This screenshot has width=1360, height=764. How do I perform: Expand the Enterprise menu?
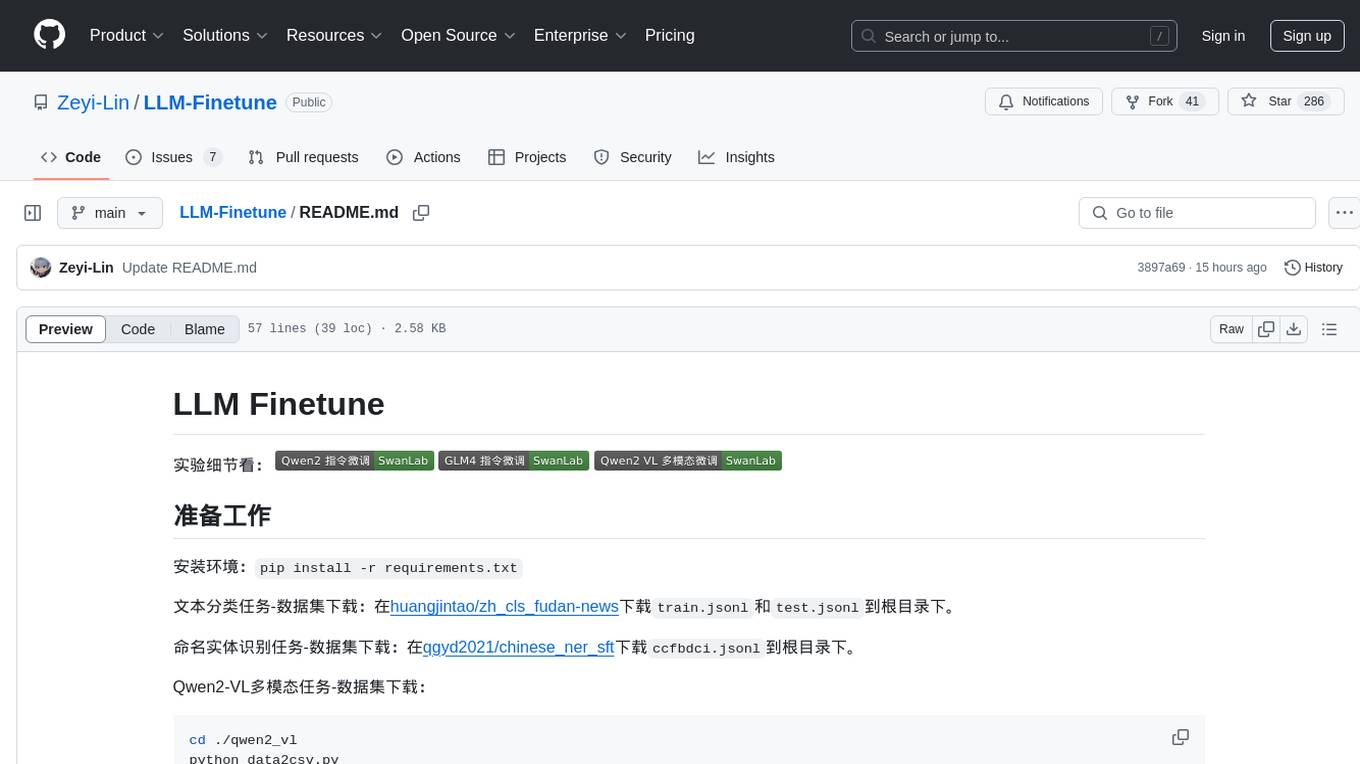580,35
